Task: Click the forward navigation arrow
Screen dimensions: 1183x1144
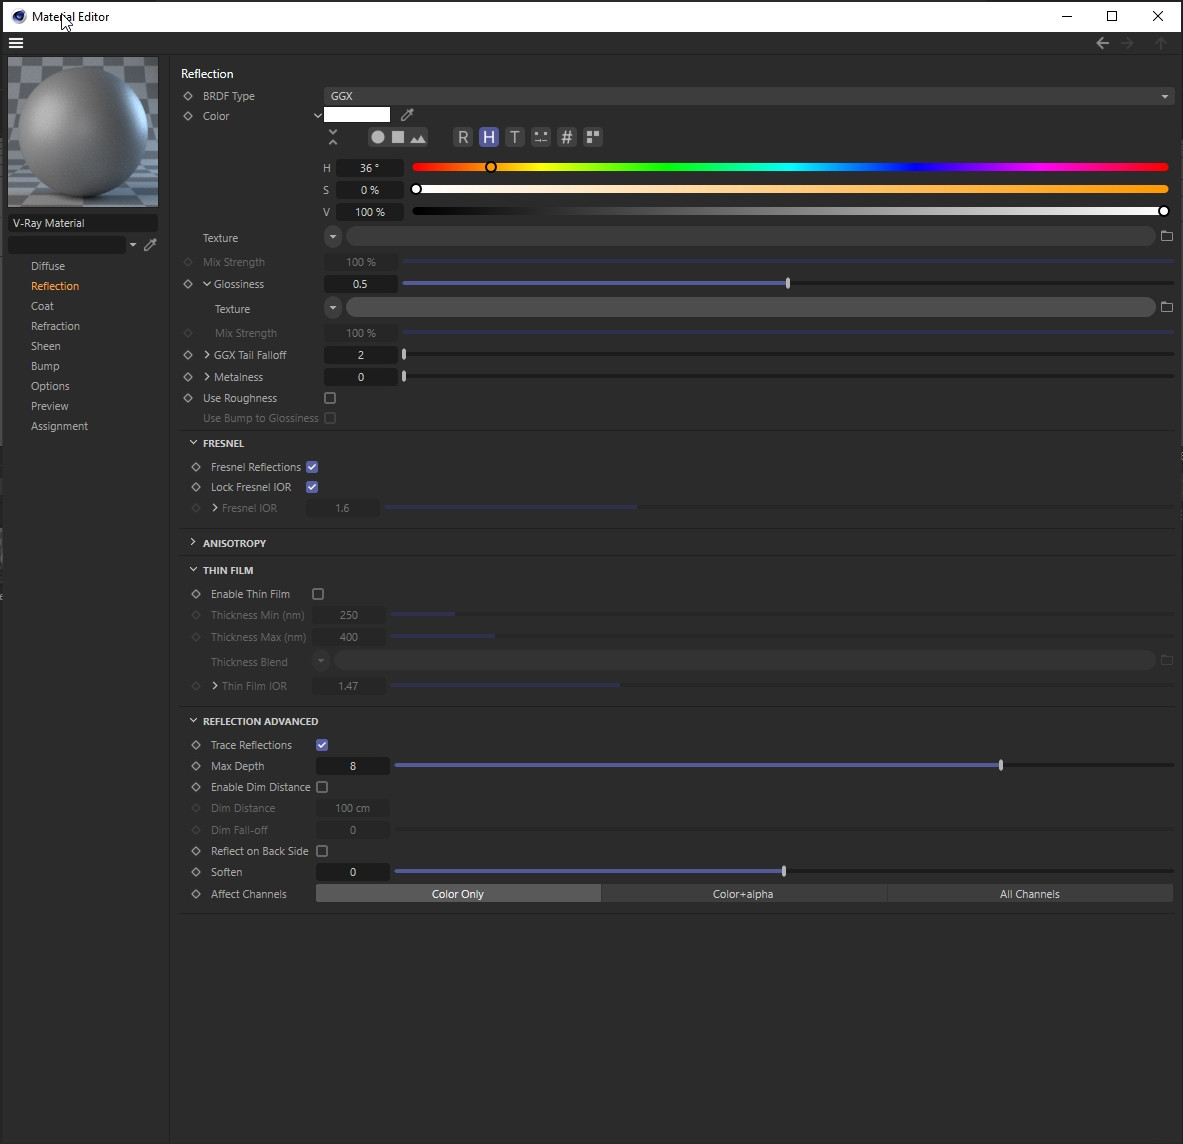Action: pos(1128,43)
